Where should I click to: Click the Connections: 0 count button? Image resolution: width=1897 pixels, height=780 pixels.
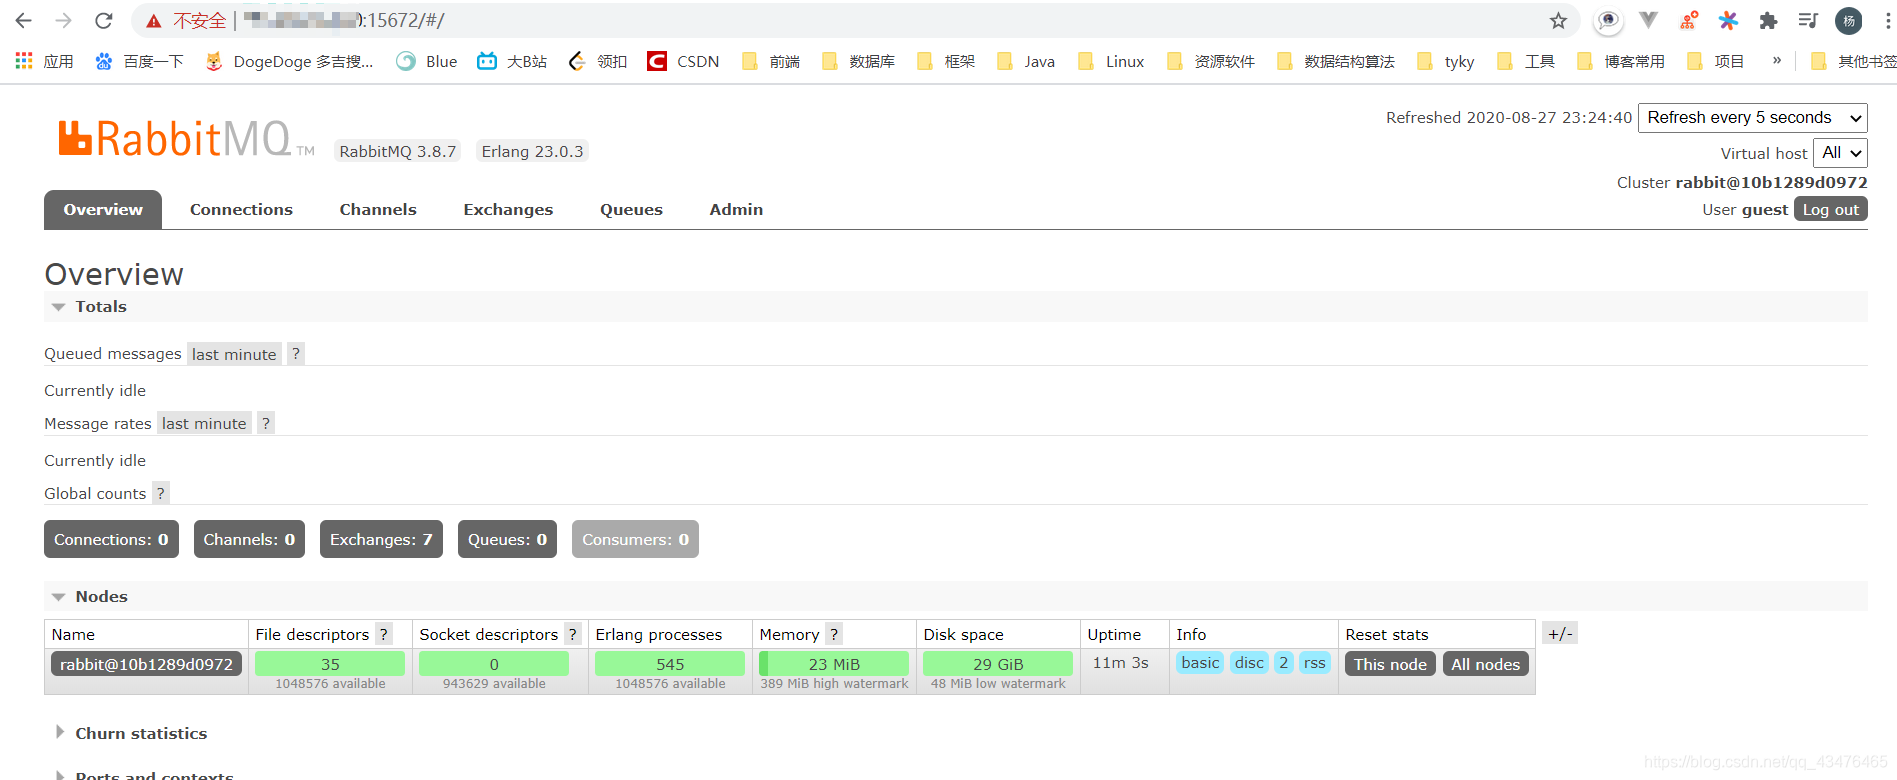tap(111, 539)
